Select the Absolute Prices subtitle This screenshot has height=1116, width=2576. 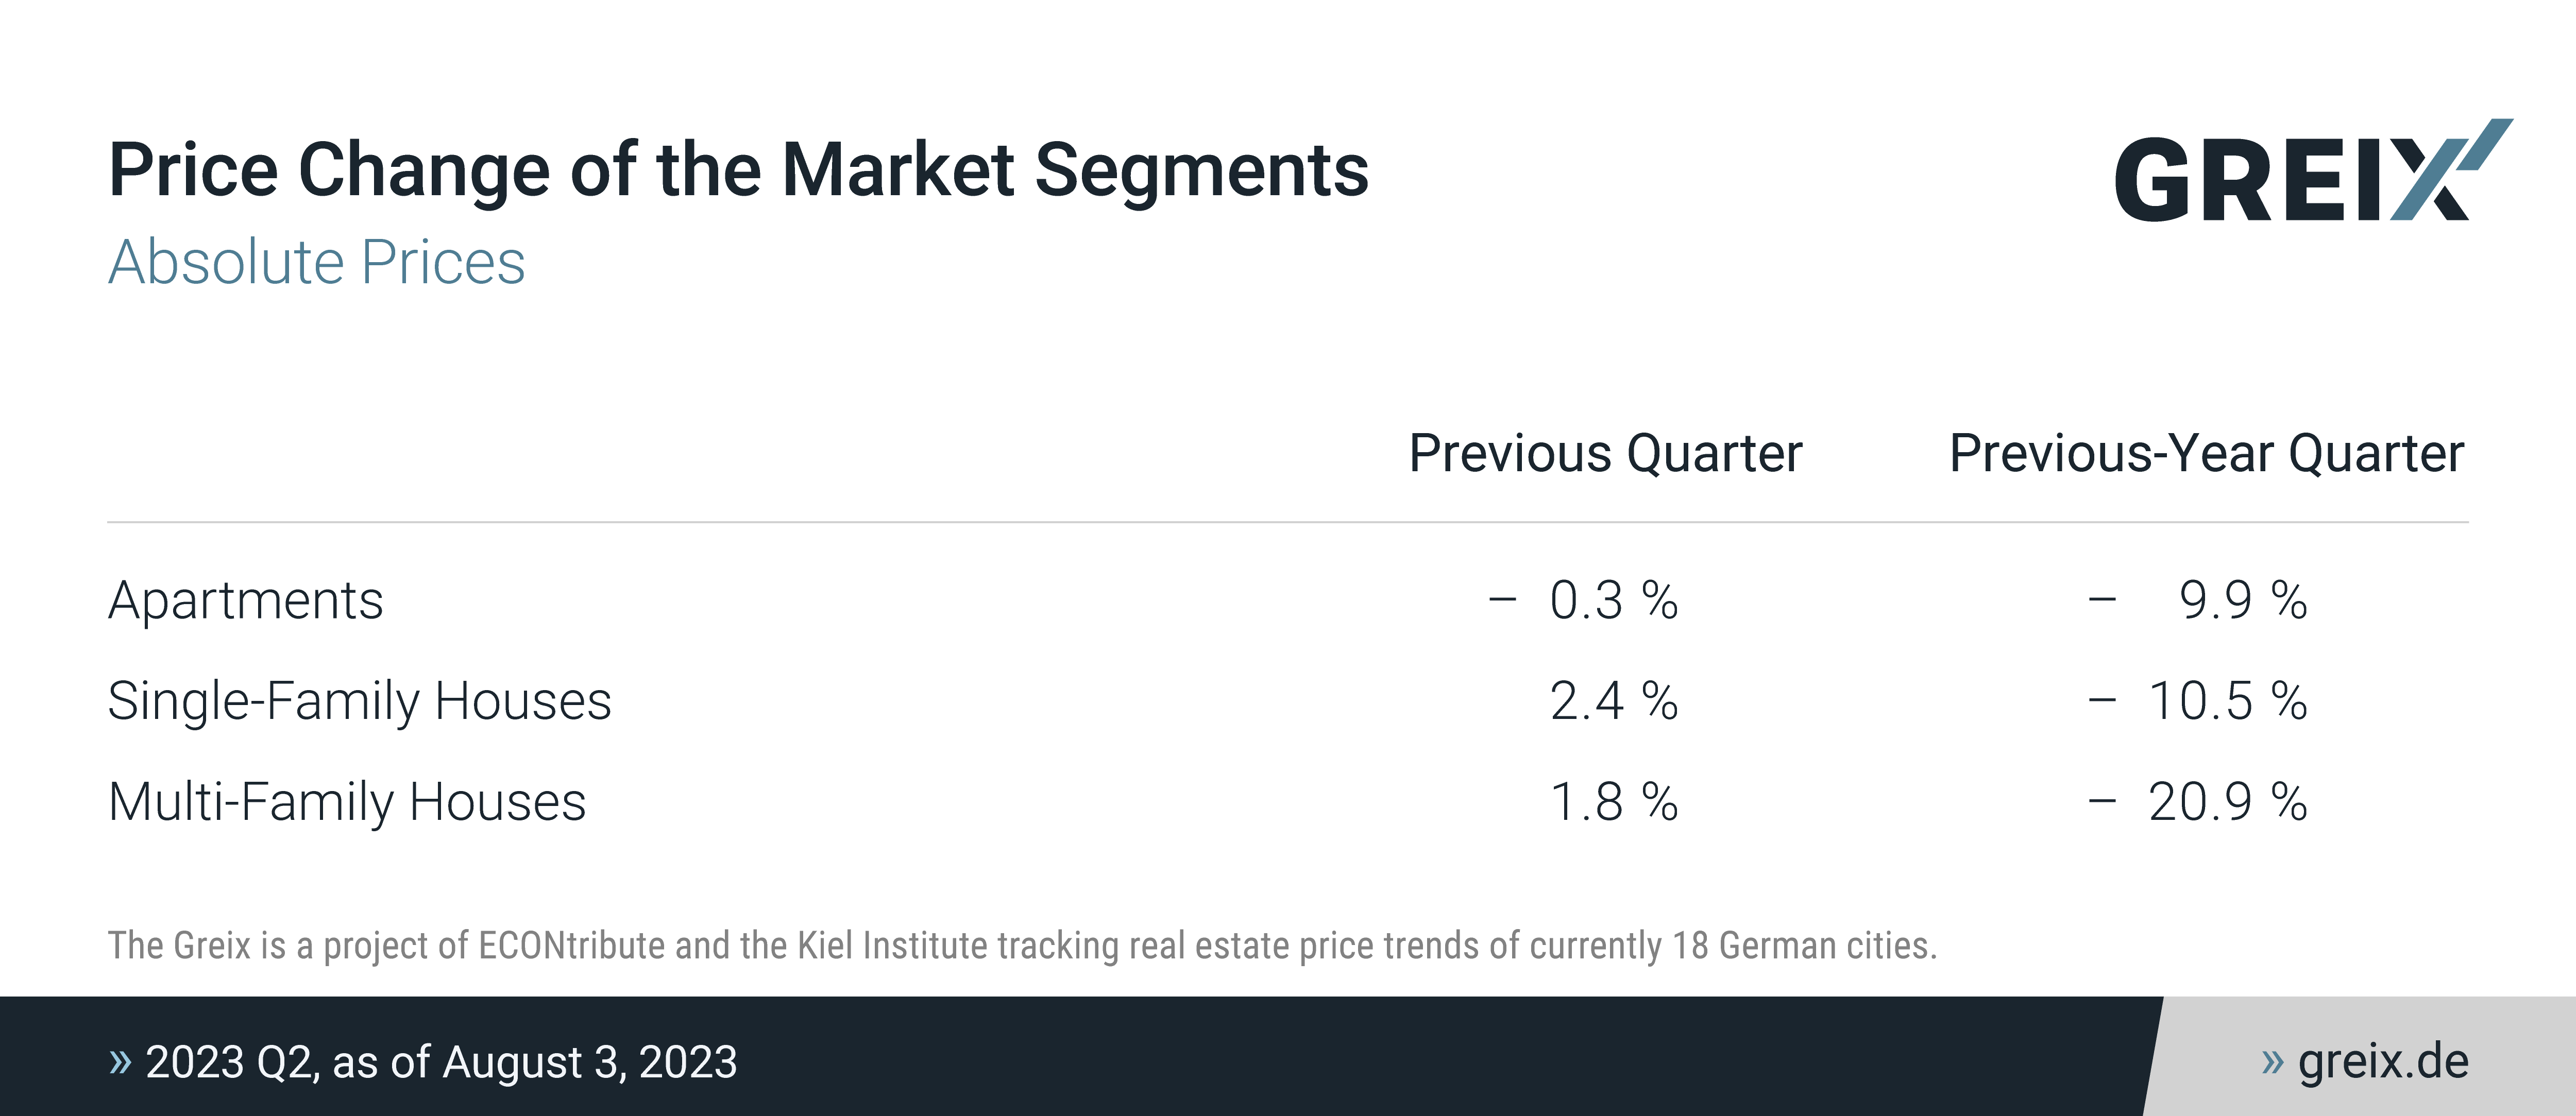pos(316,262)
